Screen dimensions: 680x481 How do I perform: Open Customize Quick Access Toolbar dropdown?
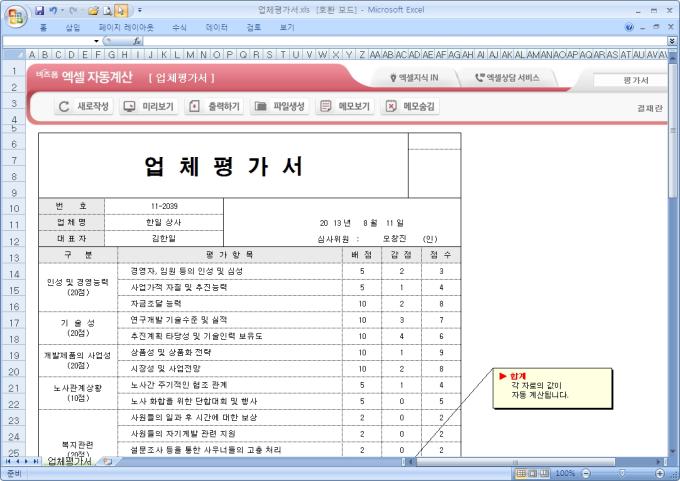tap(140, 10)
